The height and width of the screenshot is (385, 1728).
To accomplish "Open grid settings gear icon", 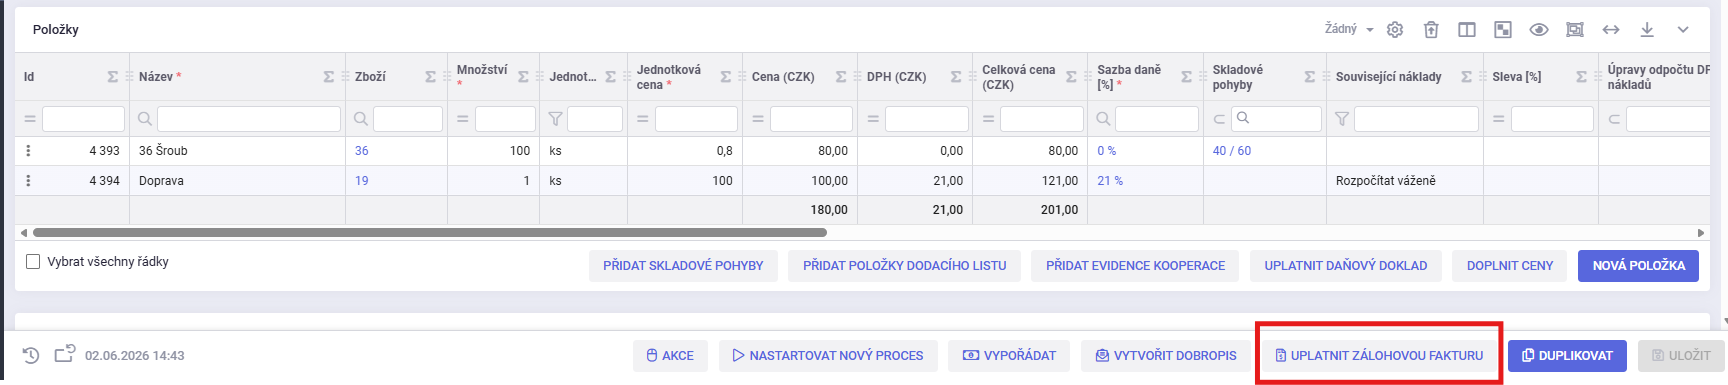I will (x=1395, y=30).
